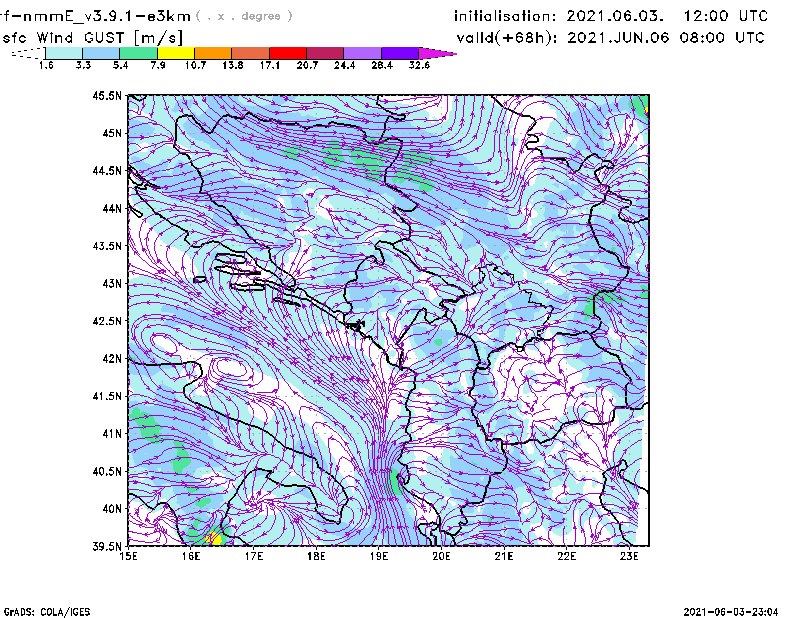
Task: Click the '43N' latitude label
Action: point(112,283)
